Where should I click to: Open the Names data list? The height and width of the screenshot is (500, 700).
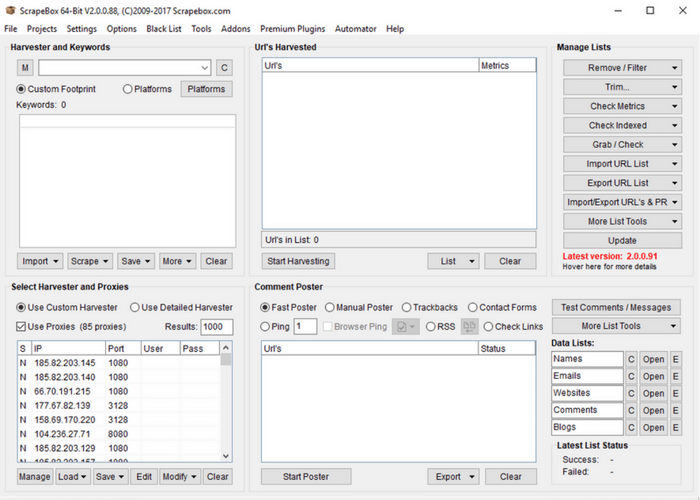[x=654, y=359]
